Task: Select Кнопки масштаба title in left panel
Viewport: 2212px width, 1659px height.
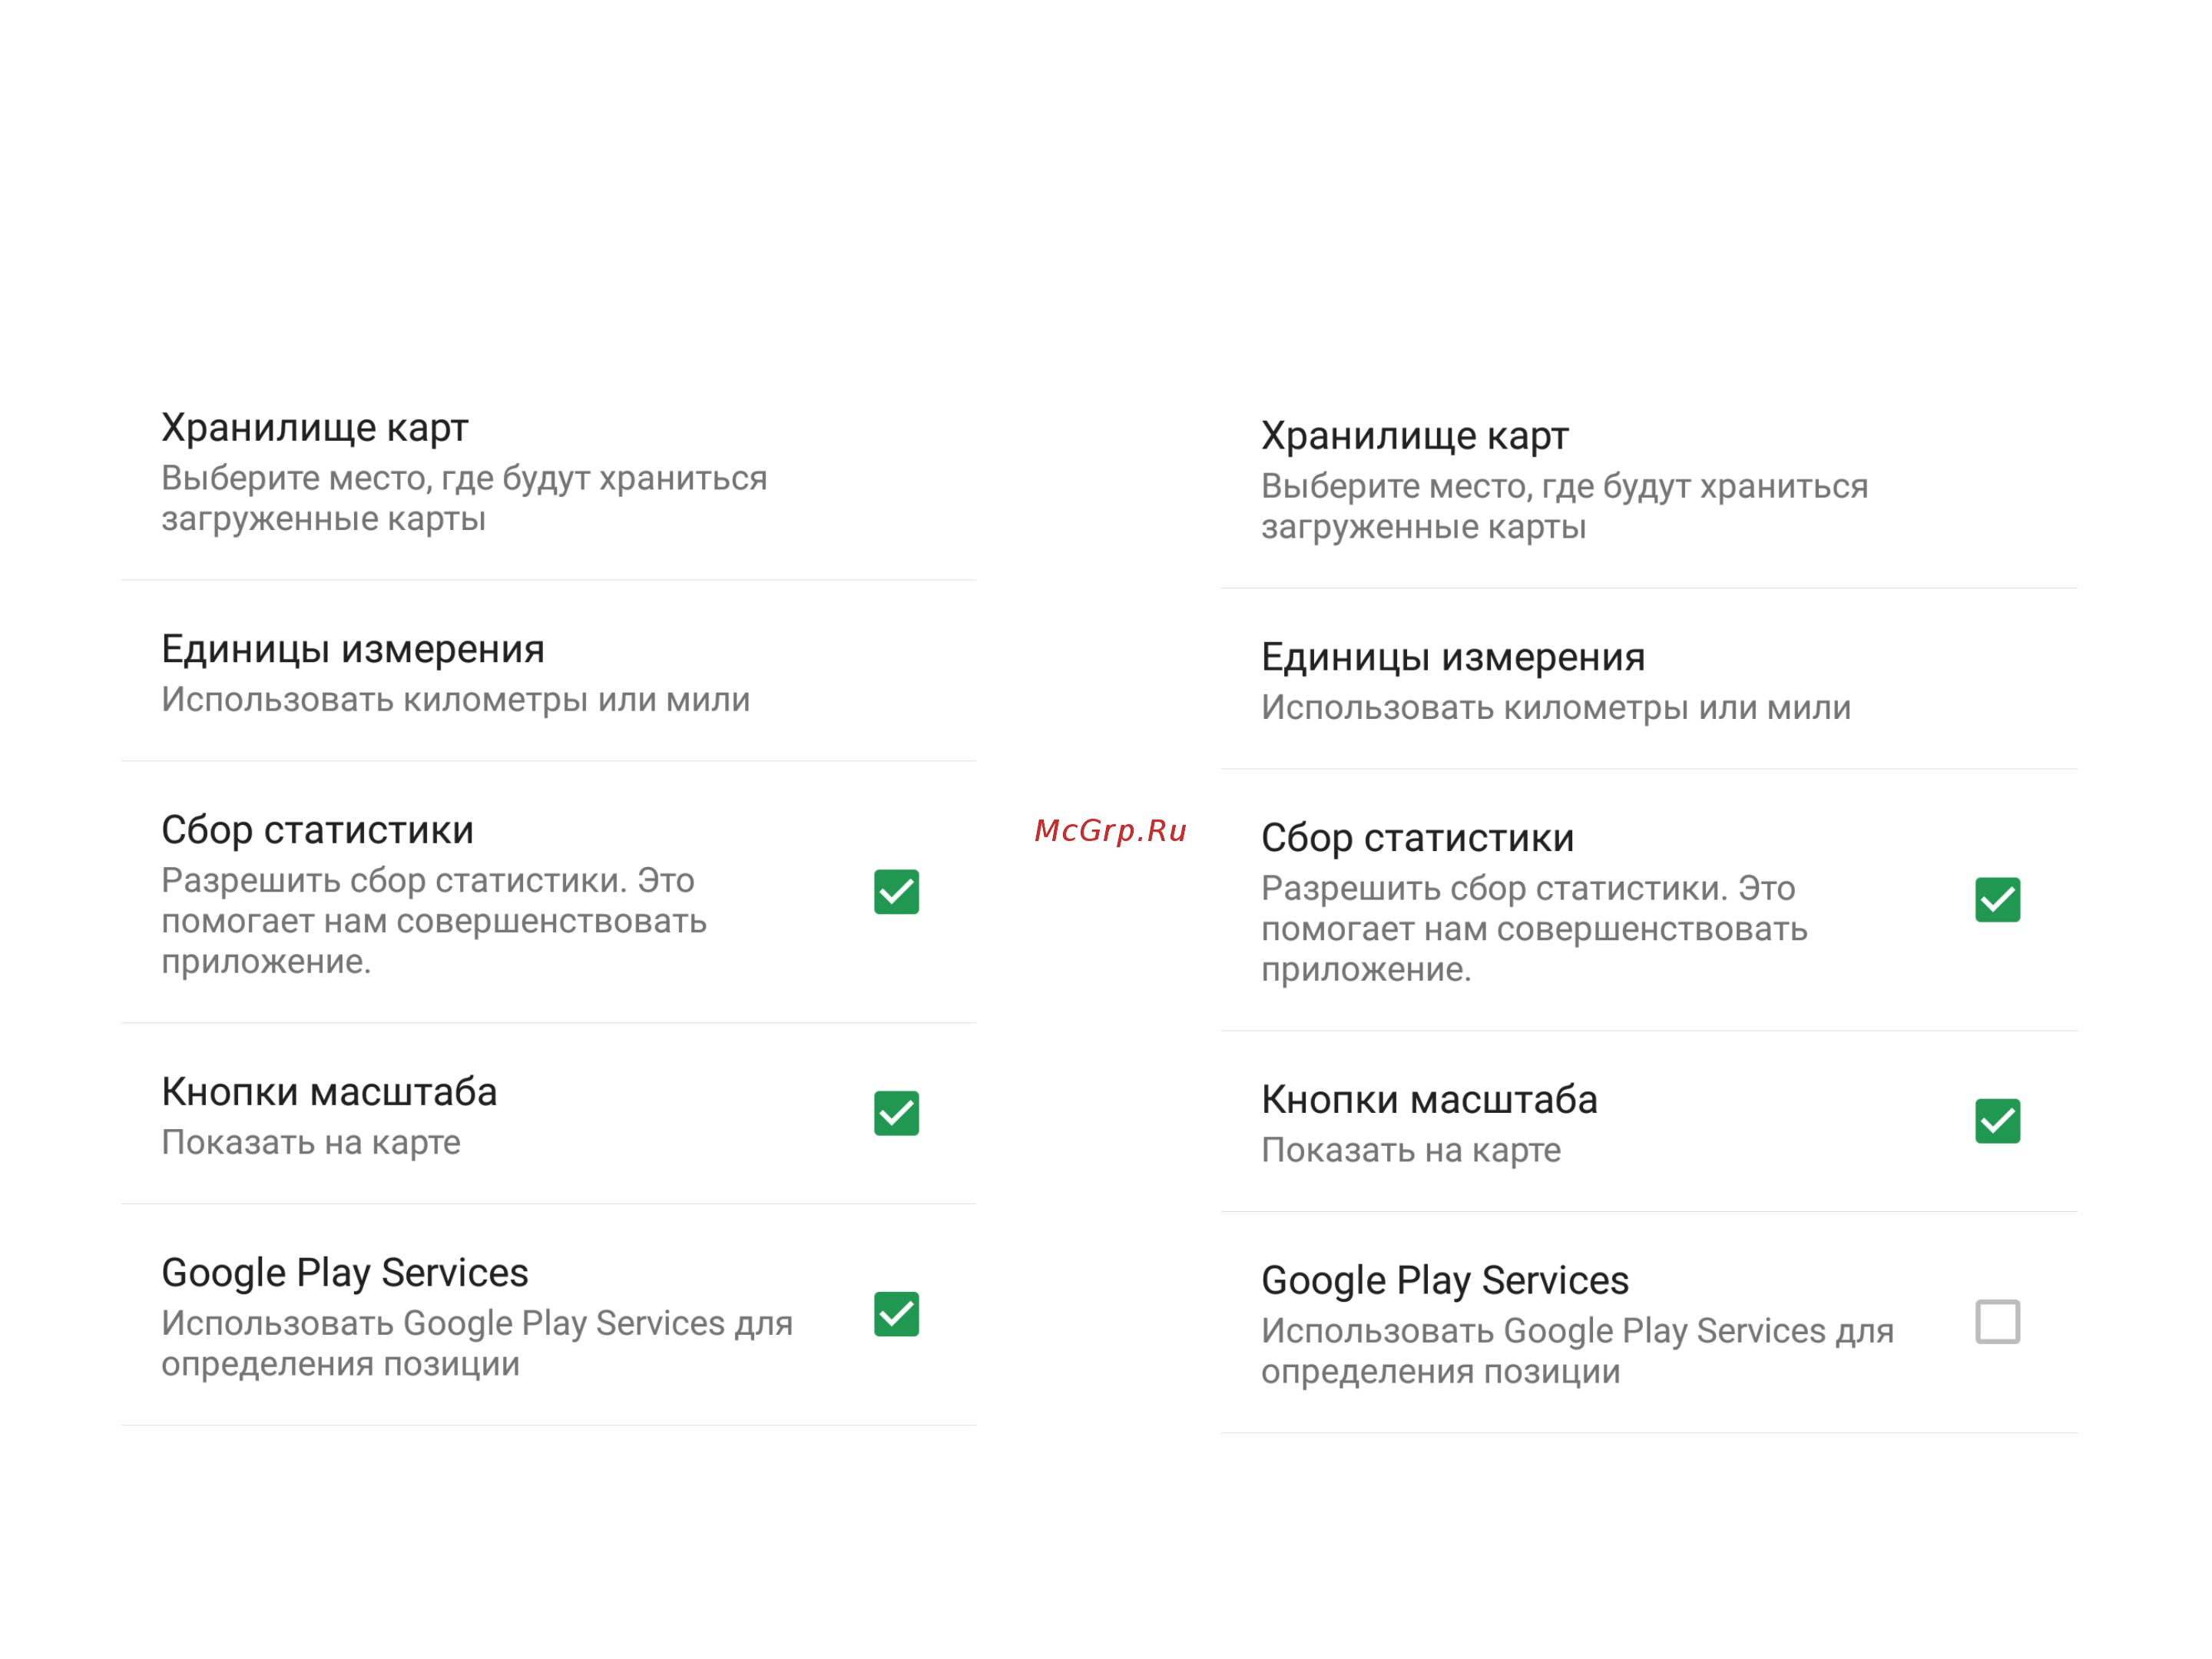Action: click(329, 1091)
